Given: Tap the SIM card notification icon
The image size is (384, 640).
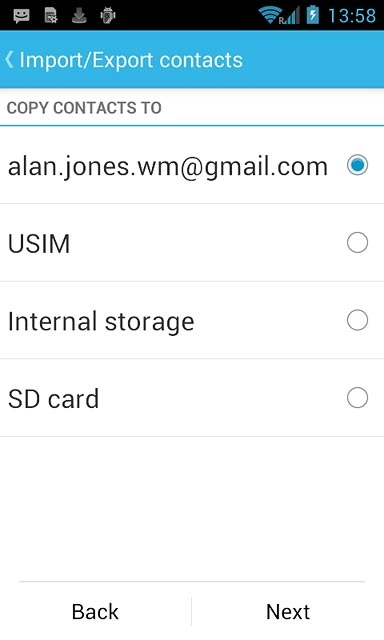Looking at the screenshot, I should tap(51, 16).
